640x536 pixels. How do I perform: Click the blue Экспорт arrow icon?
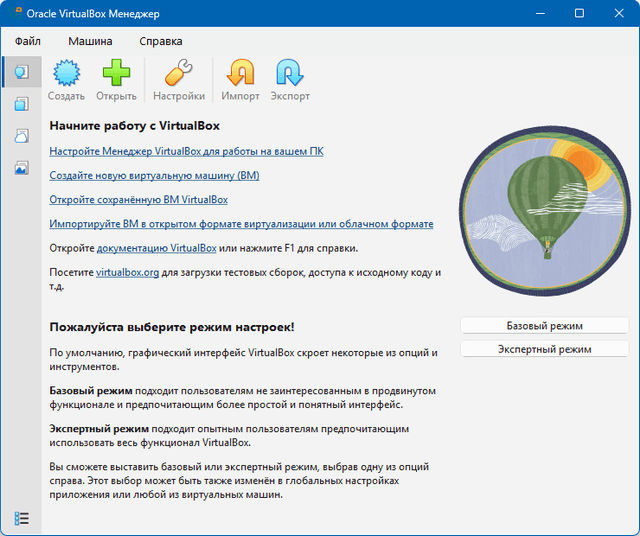coord(289,76)
